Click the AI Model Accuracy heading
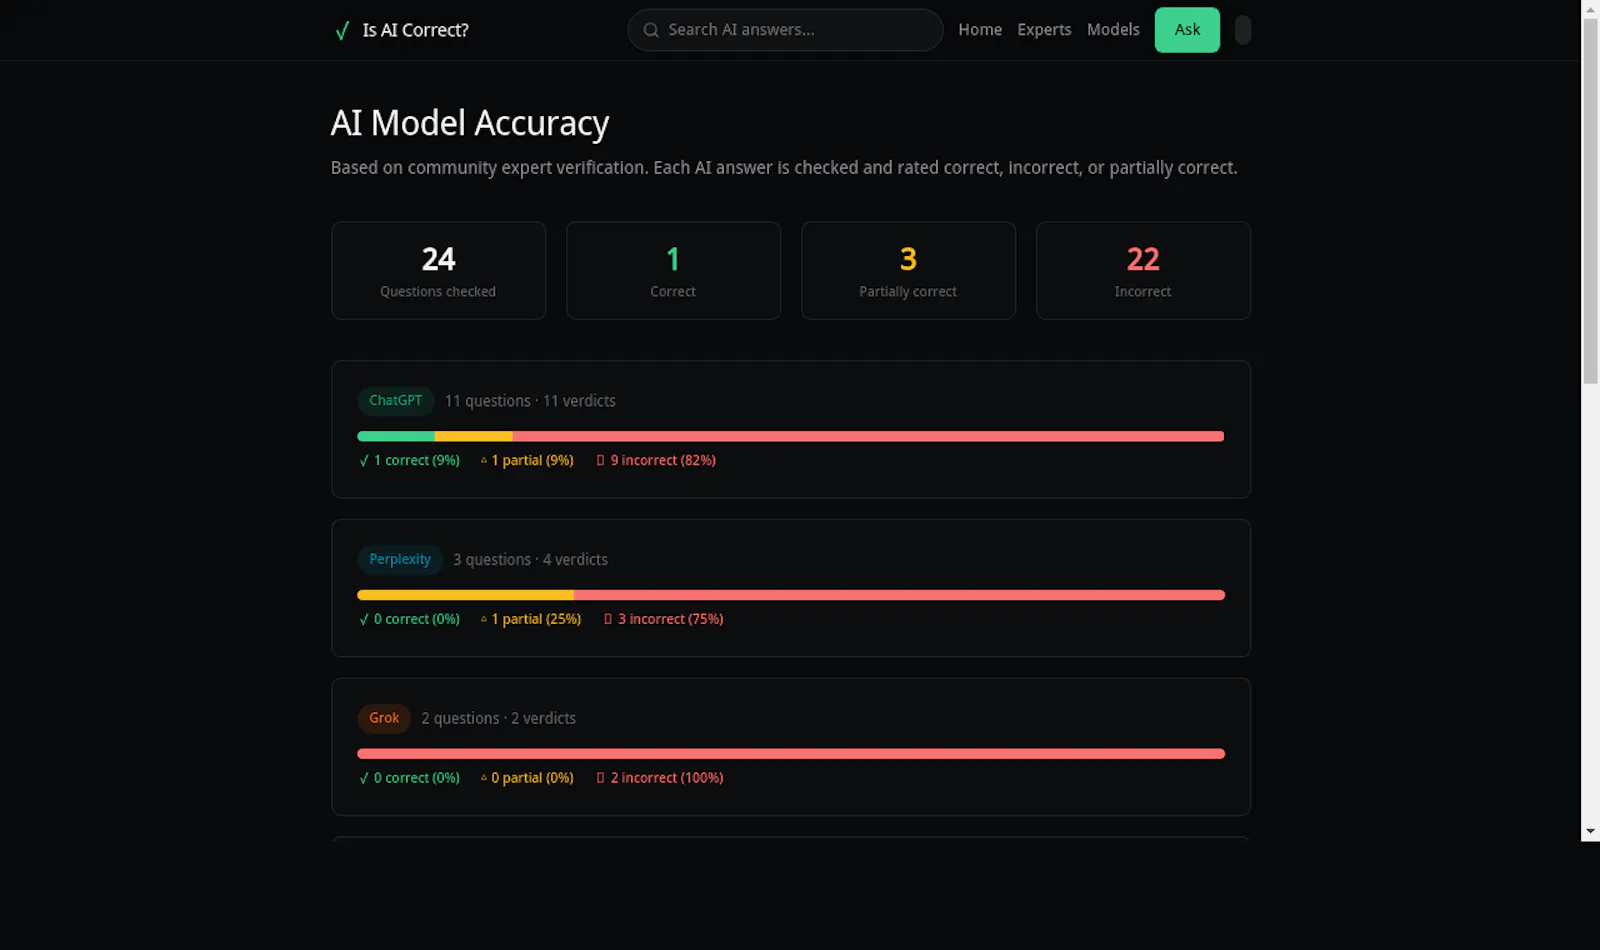1600x950 pixels. click(x=470, y=123)
